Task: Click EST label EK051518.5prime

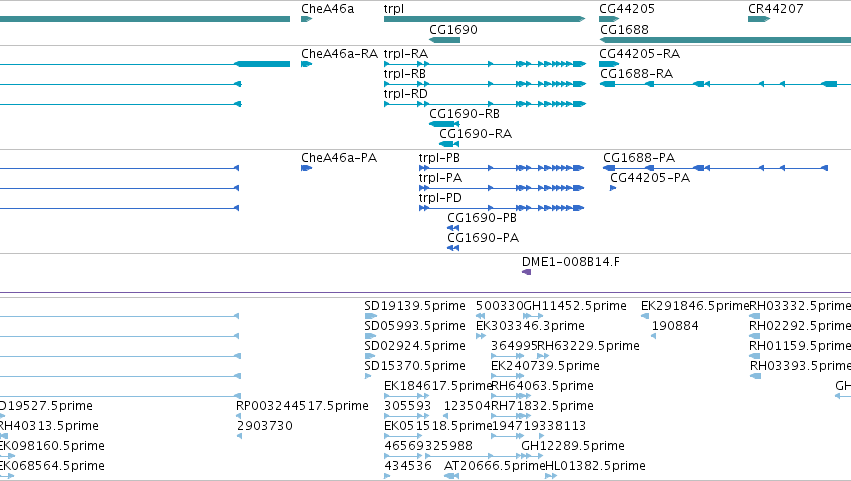Action: tap(437, 427)
